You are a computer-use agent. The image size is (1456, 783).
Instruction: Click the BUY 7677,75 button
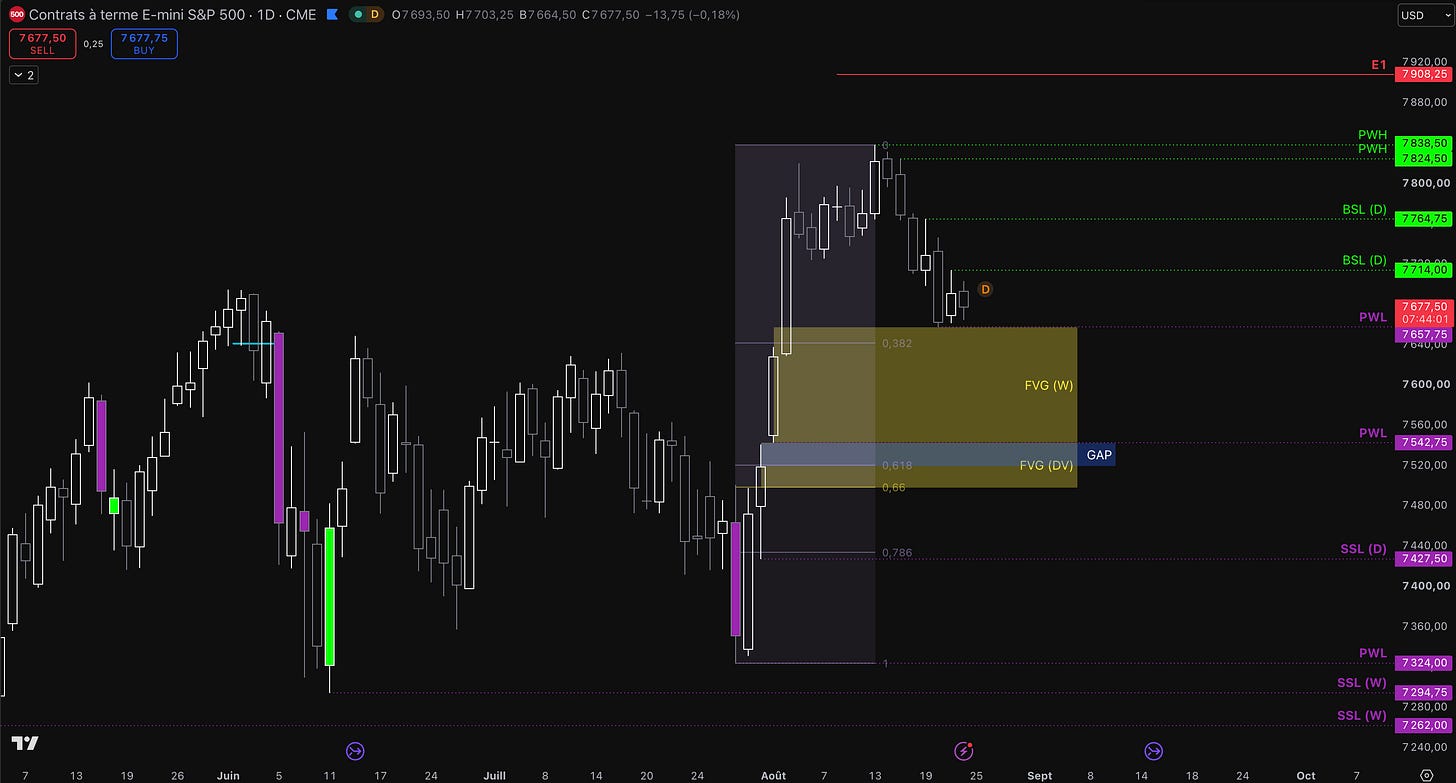[x=144, y=43]
